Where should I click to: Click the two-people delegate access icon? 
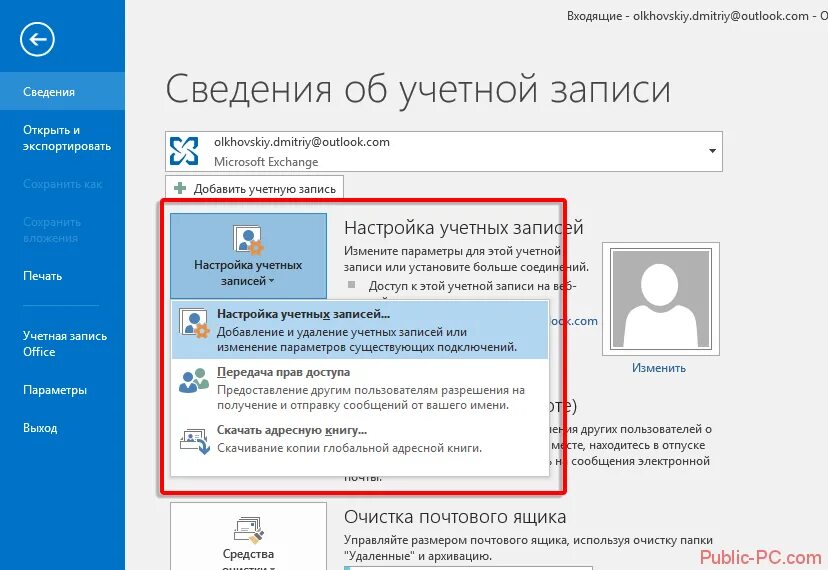pos(194,381)
